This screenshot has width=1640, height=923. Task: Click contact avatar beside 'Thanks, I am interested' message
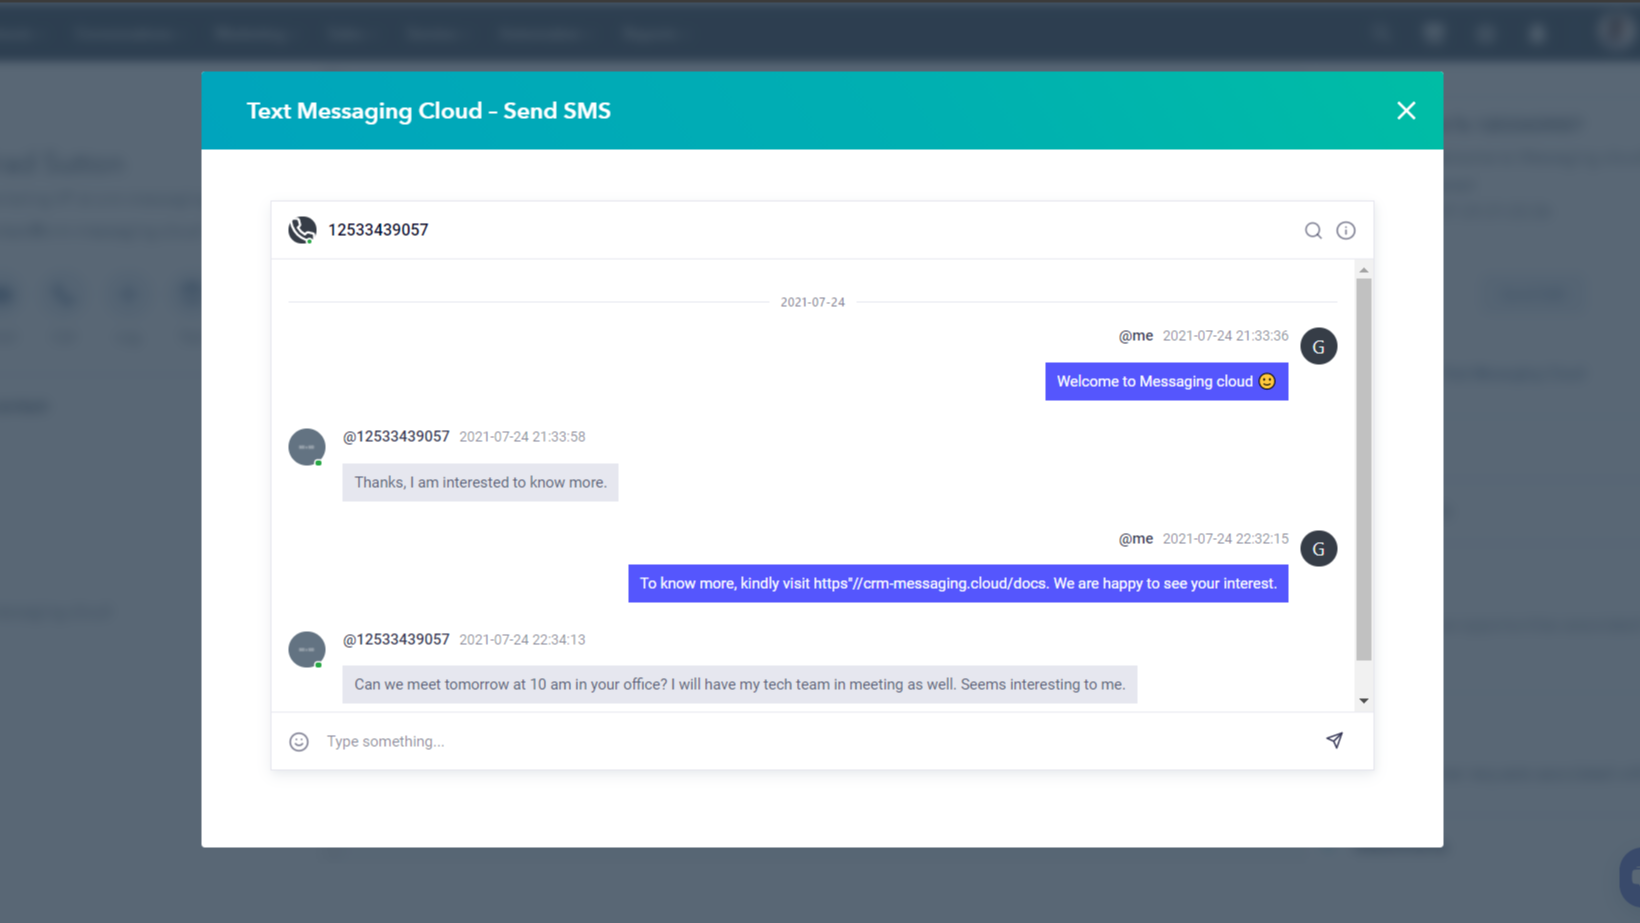pos(307,447)
